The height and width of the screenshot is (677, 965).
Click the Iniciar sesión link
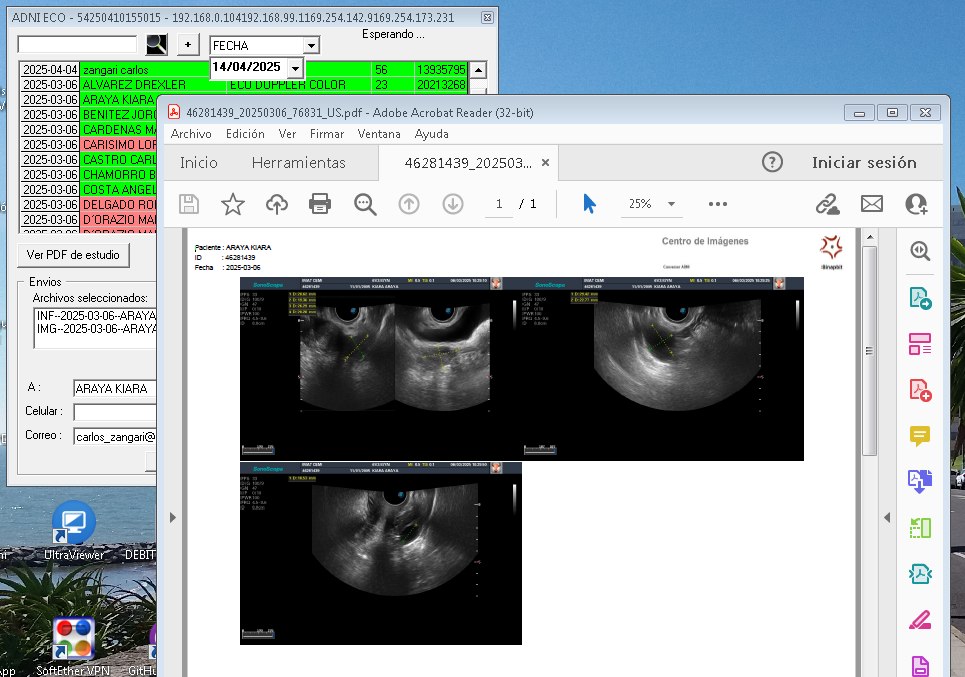tap(863, 162)
